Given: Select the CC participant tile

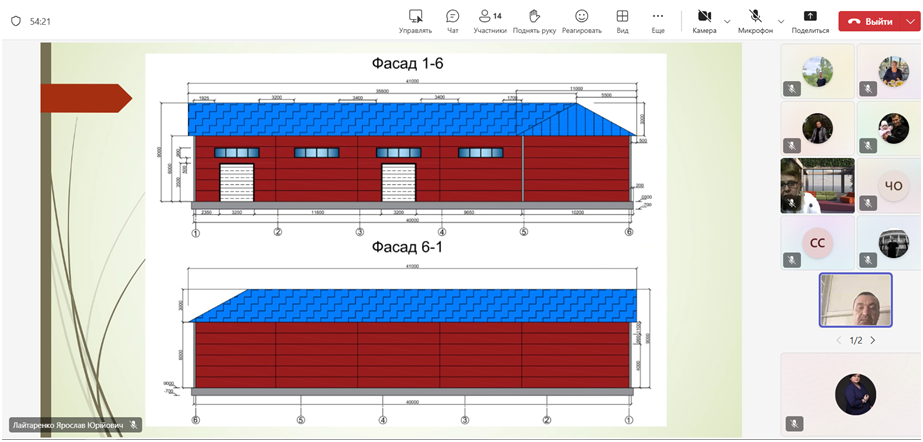Looking at the screenshot, I should coord(817,242).
